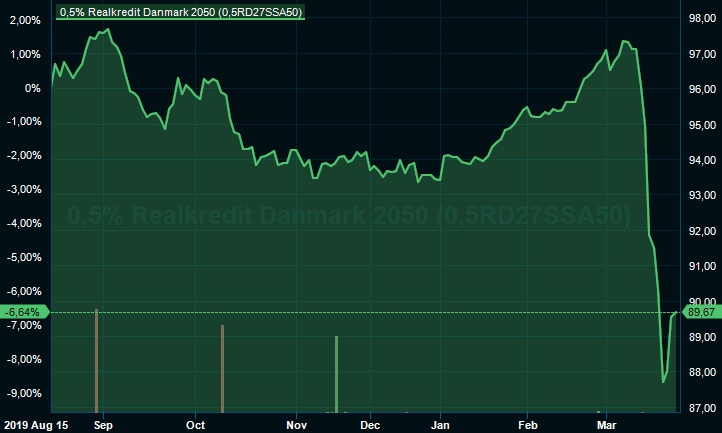Click the Dec label on time axis
Screen dimensions: 722x433
tap(370, 424)
